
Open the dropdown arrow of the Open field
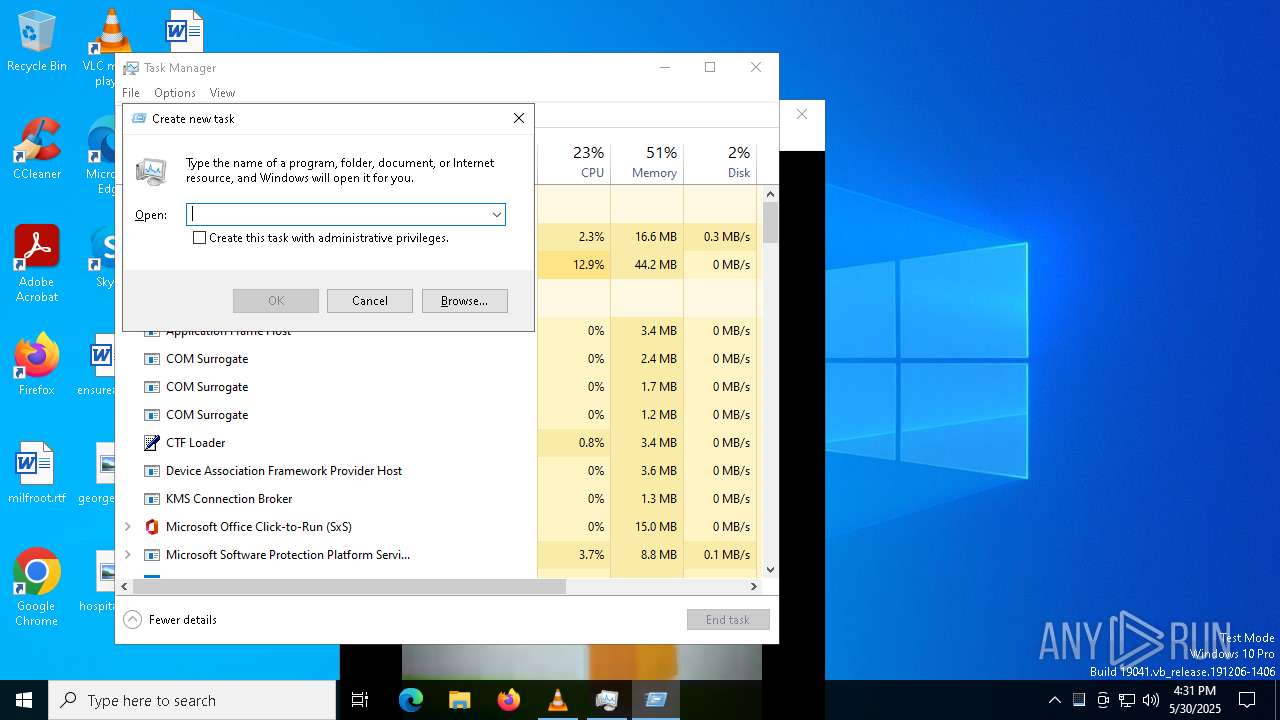pyautogui.click(x=496, y=214)
